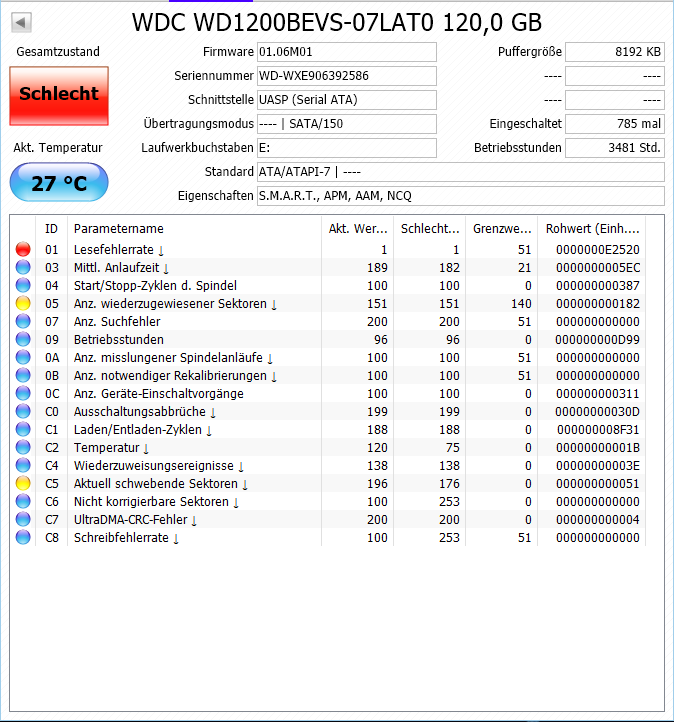The height and width of the screenshot is (722, 674).
Task: Click status icon for misslungener Spindelanläufe
Action: point(23,357)
